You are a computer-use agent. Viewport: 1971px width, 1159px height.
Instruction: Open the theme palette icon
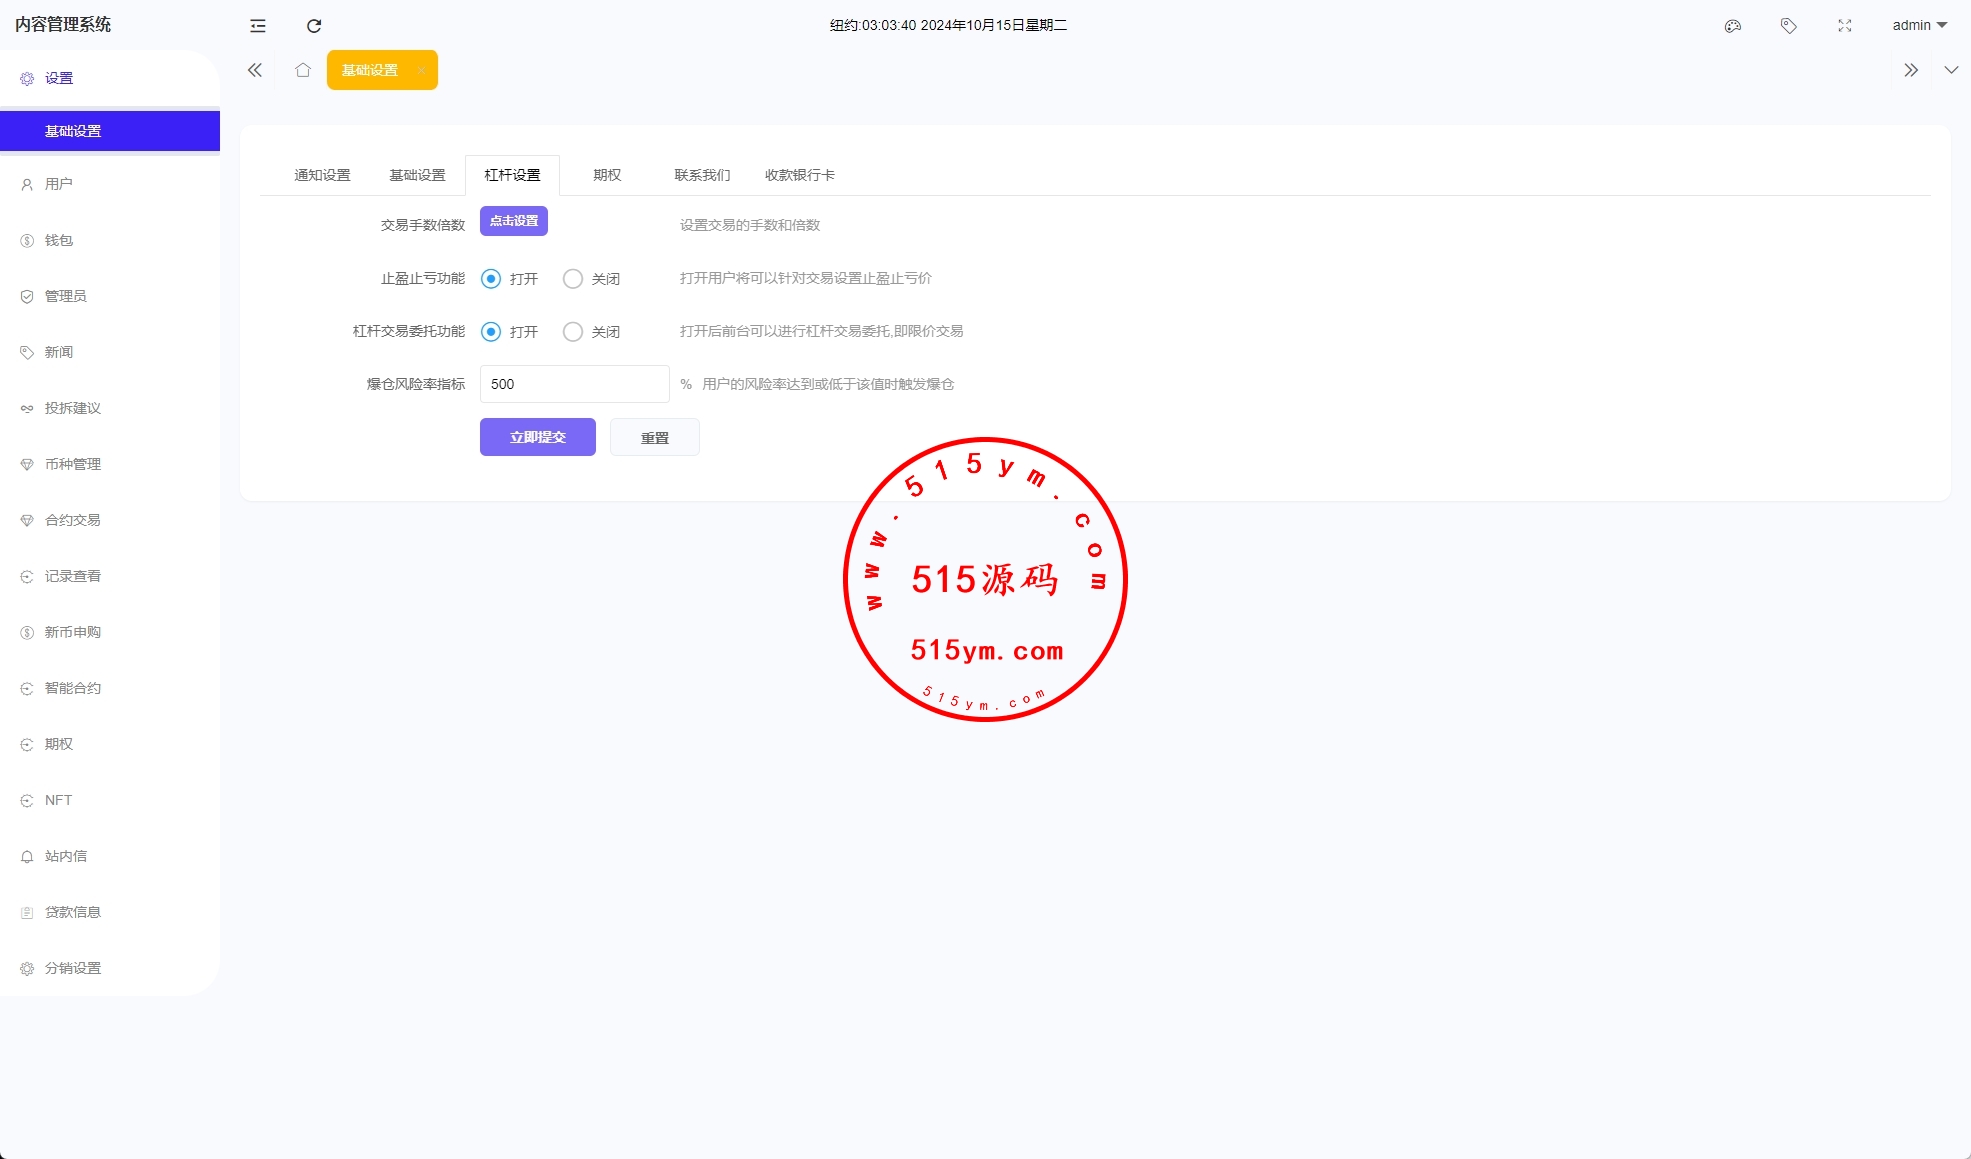click(x=1733, y=26)
